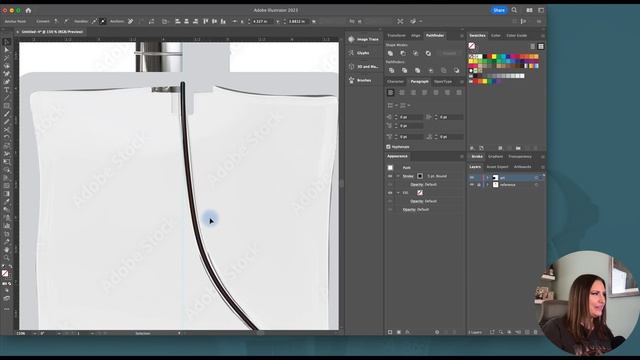Switch to the Color Guide tab
This screenshot has width=640, height=360.
pos(517,36)
